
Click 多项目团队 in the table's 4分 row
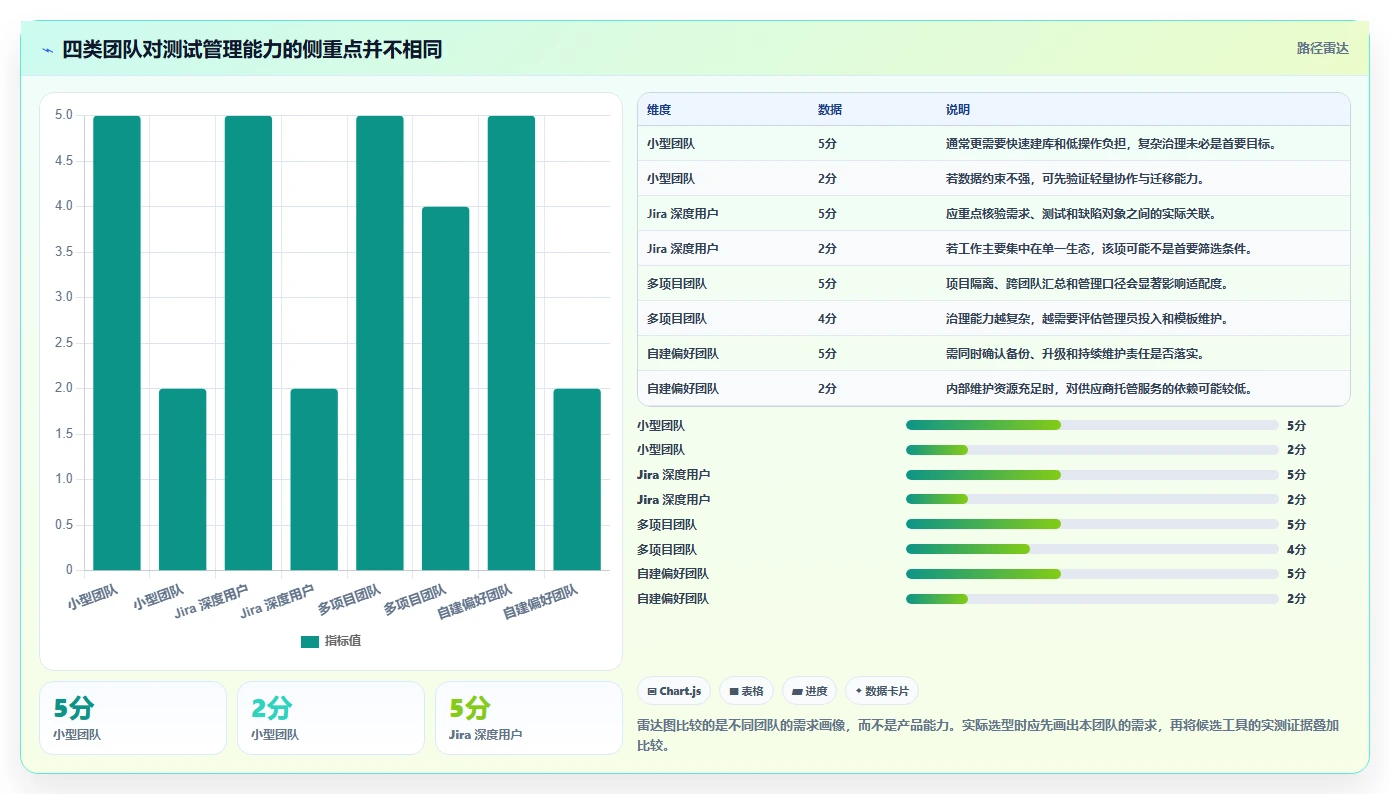point(677,319)
